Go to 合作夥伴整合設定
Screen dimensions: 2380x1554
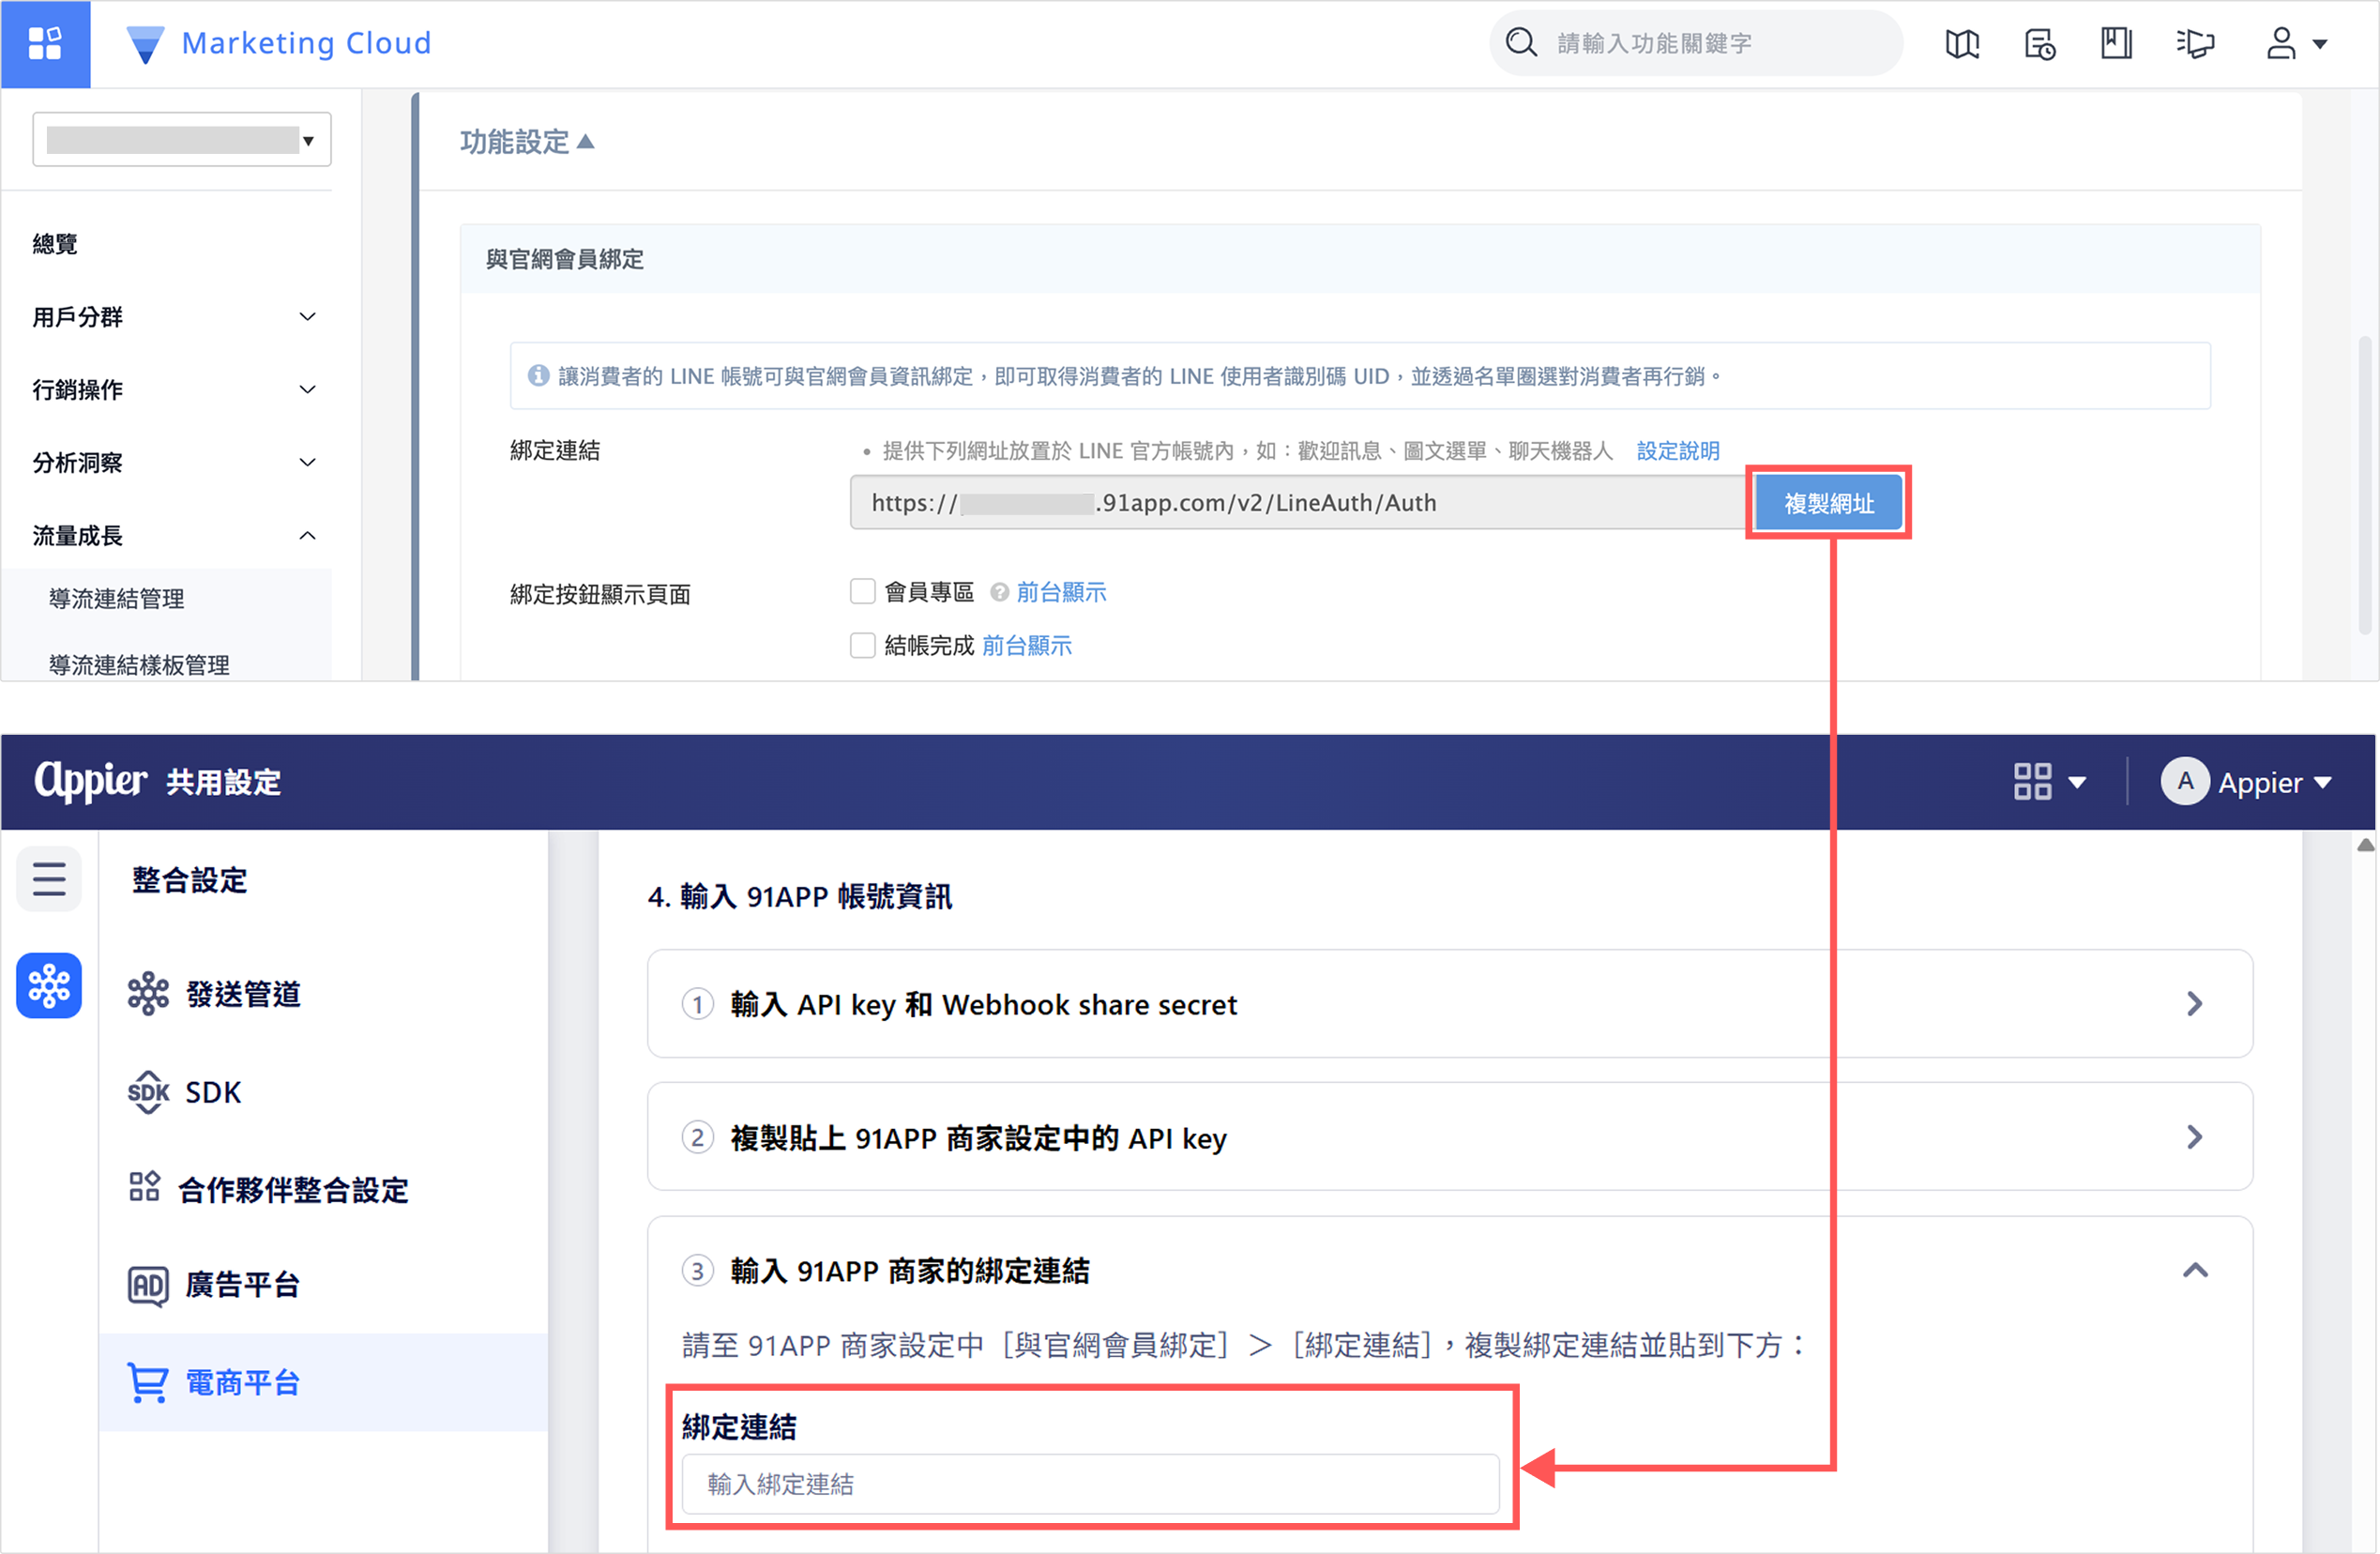pos(293,1189)
